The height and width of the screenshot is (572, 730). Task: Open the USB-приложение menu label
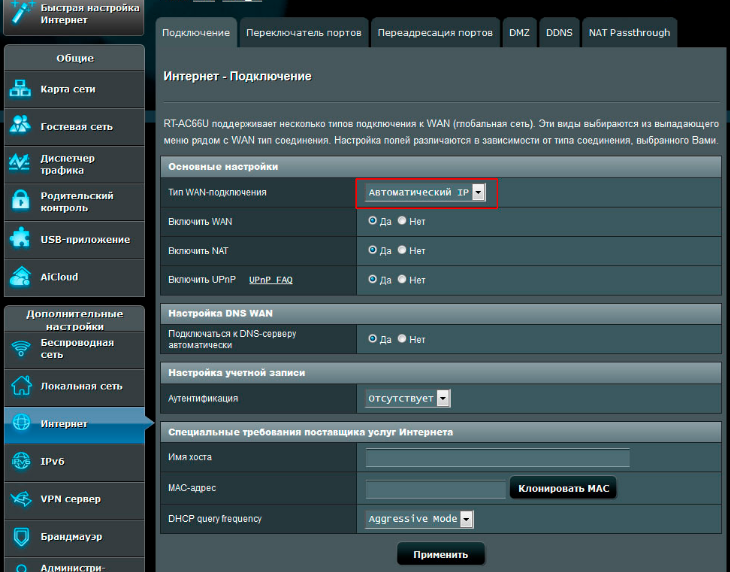85,239
